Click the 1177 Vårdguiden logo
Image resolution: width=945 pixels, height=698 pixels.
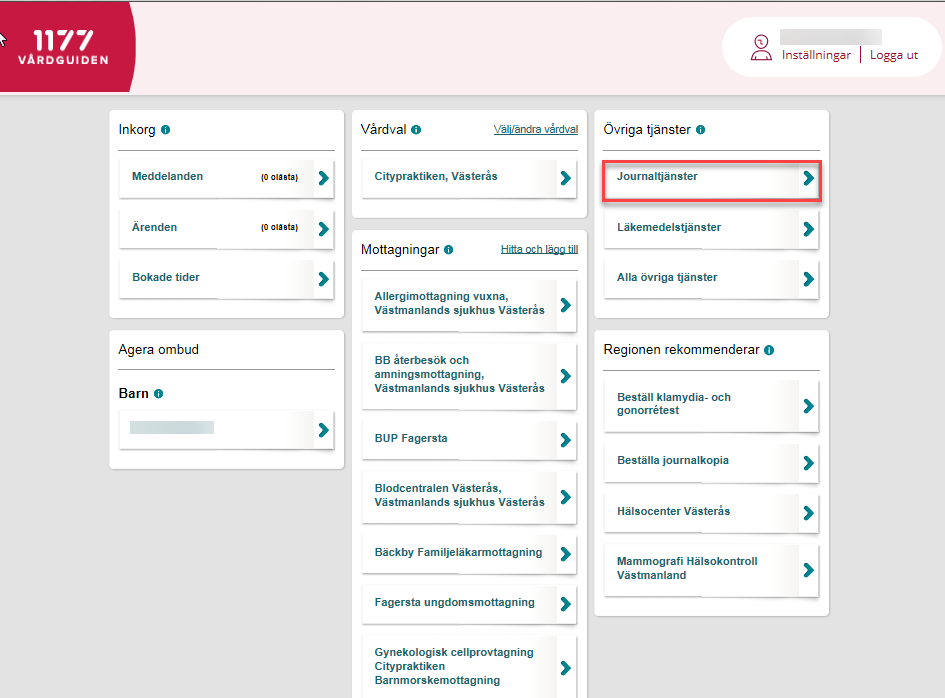tap(63, 46)
